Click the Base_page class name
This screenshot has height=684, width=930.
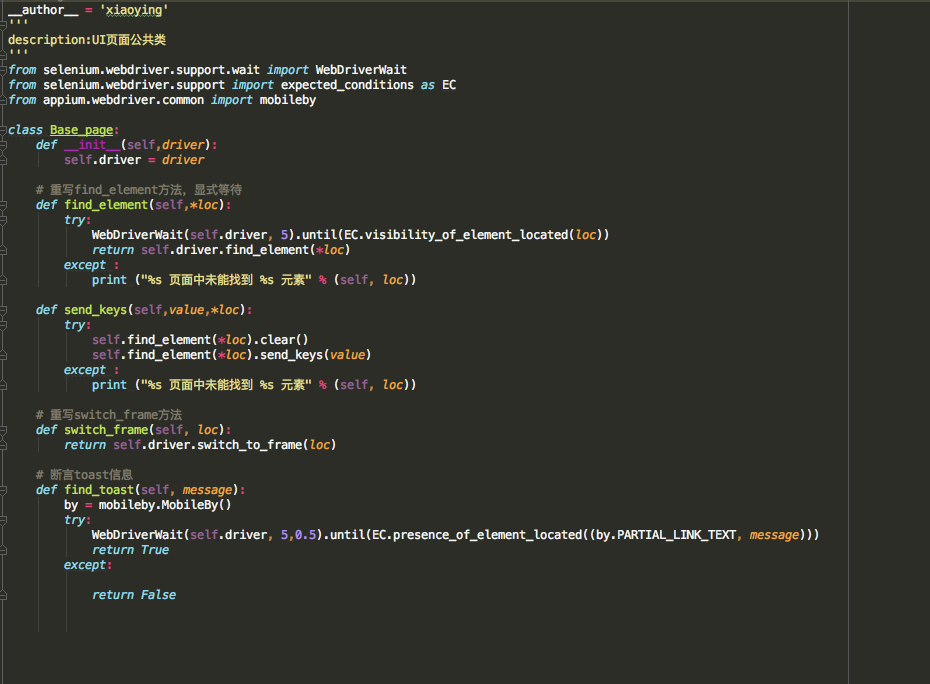(x=81, y=130)
